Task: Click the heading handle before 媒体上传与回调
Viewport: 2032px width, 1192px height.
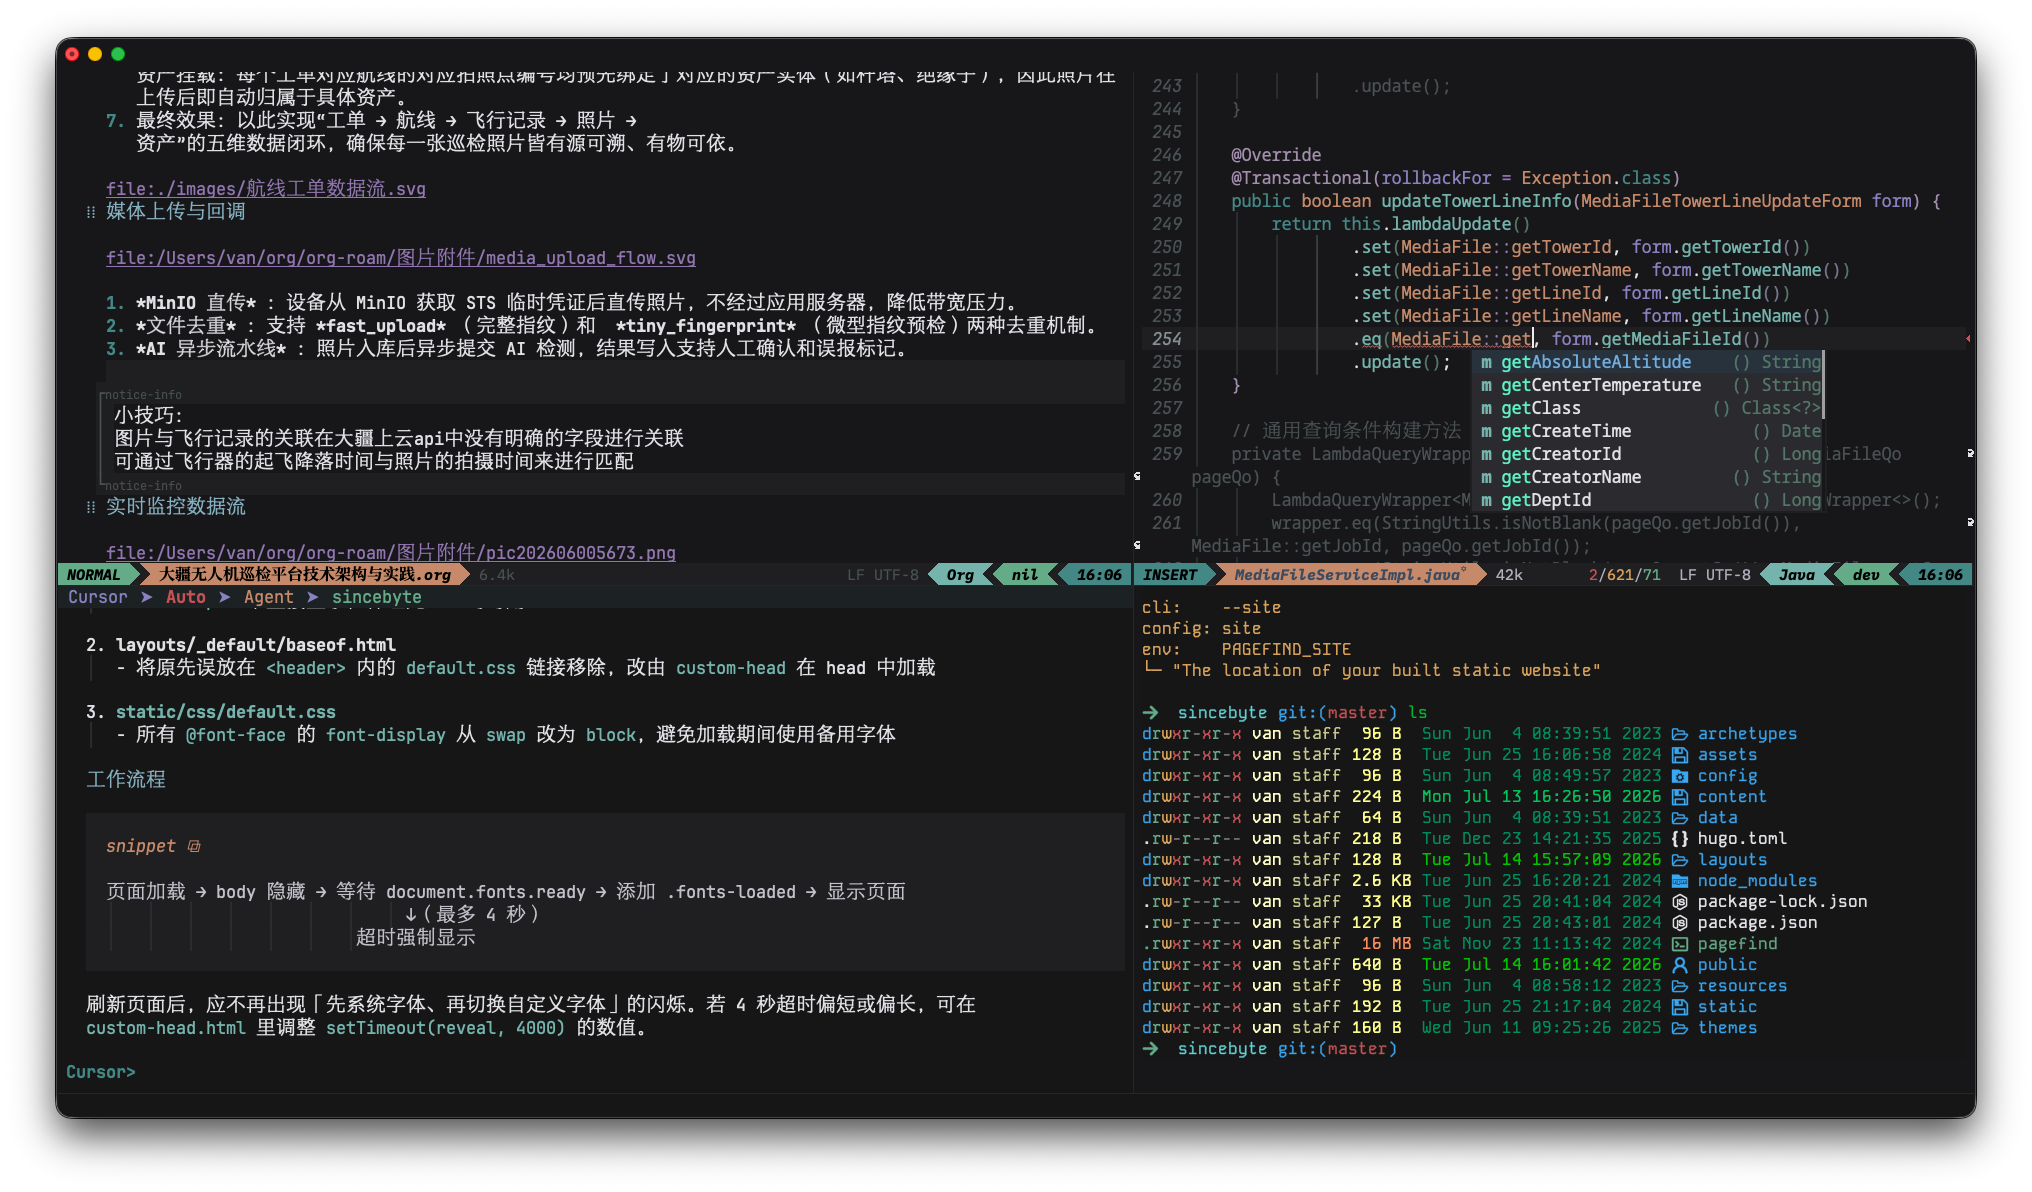Action: [x=91, y=212]
